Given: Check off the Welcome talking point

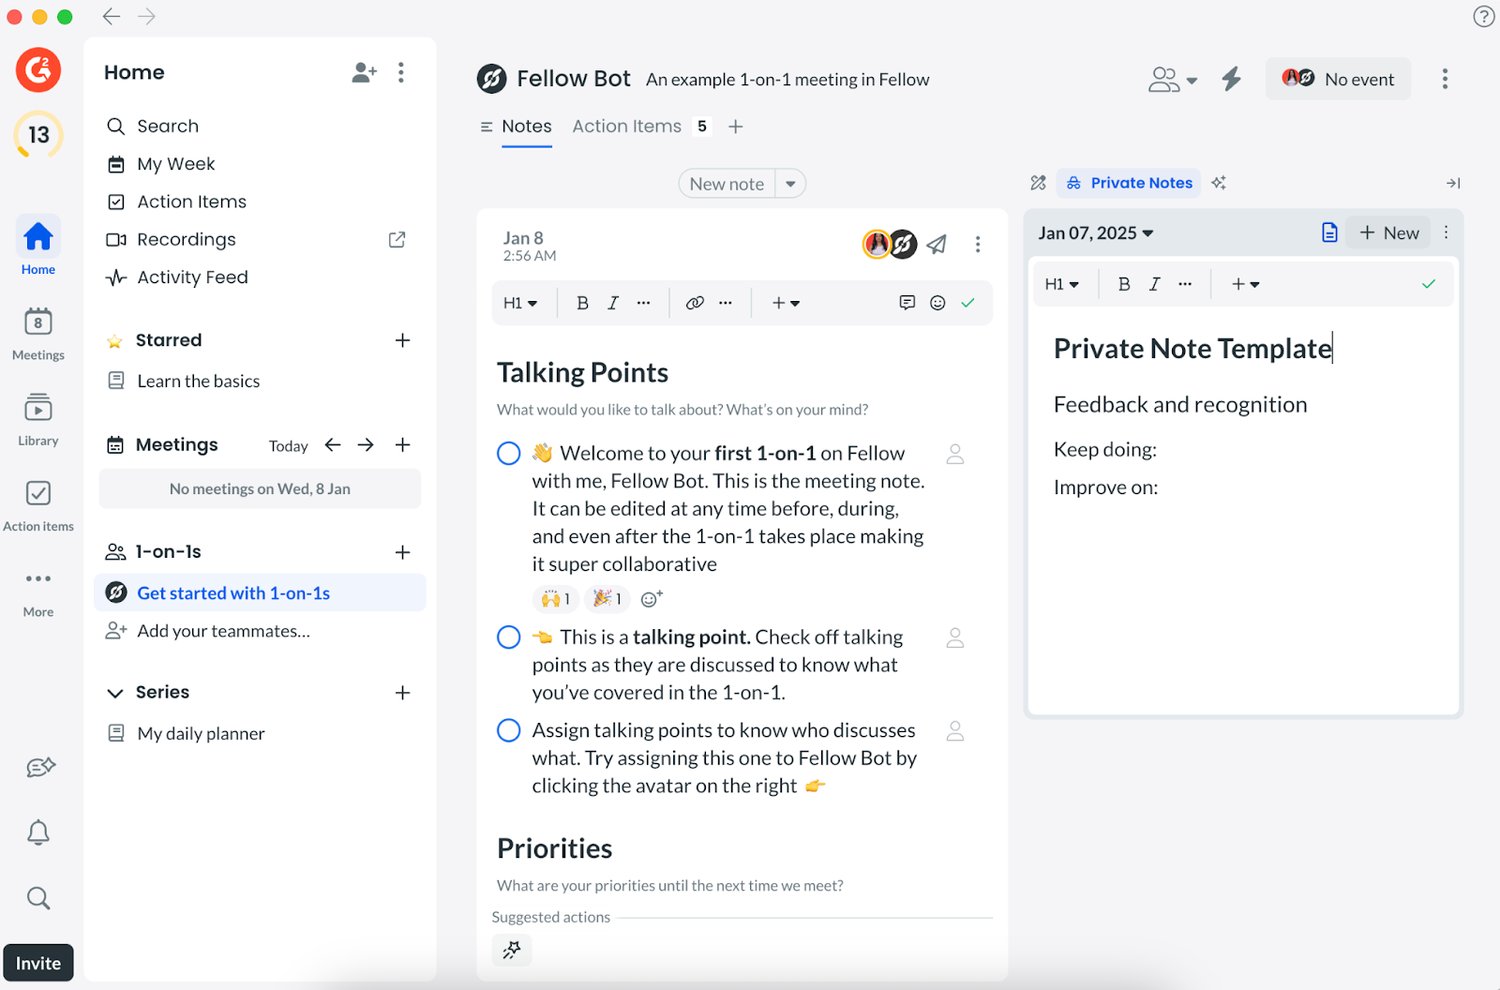Looking at the screenshot, I should [x=509, y=454].
